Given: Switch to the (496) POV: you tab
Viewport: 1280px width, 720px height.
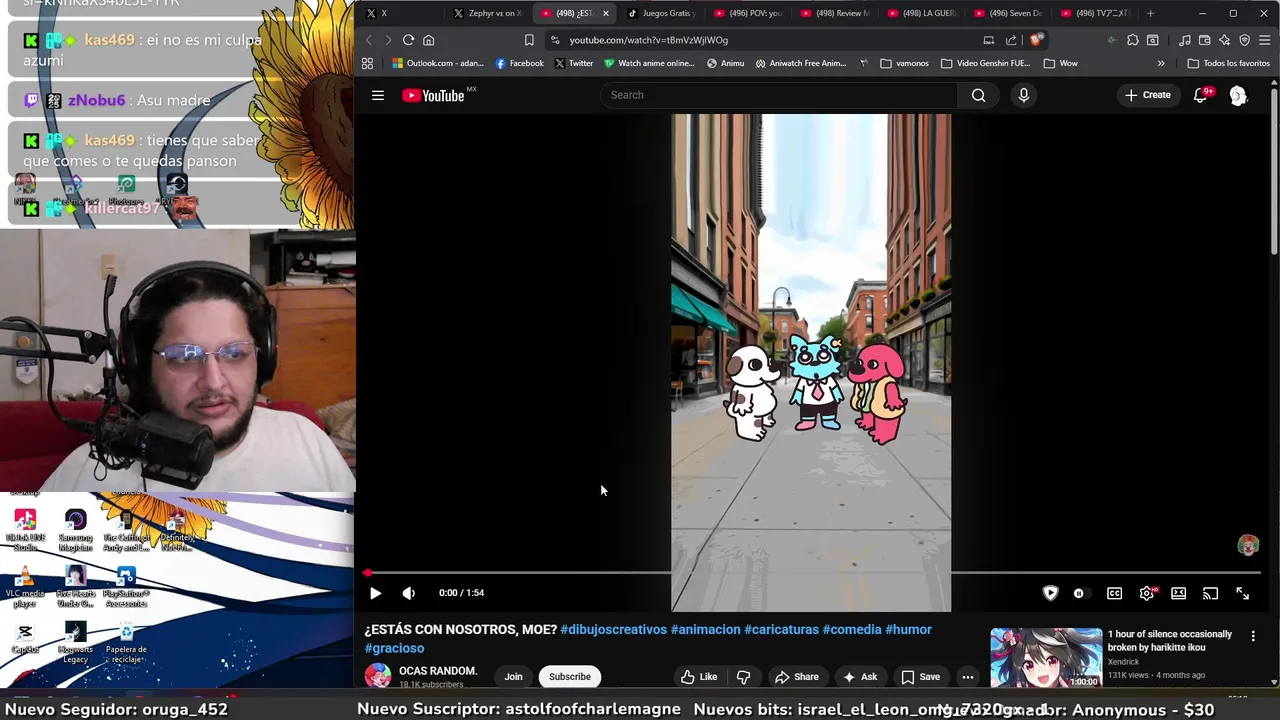Looking at the screenshot, I should pyautogui.click(x=748, y=13).
